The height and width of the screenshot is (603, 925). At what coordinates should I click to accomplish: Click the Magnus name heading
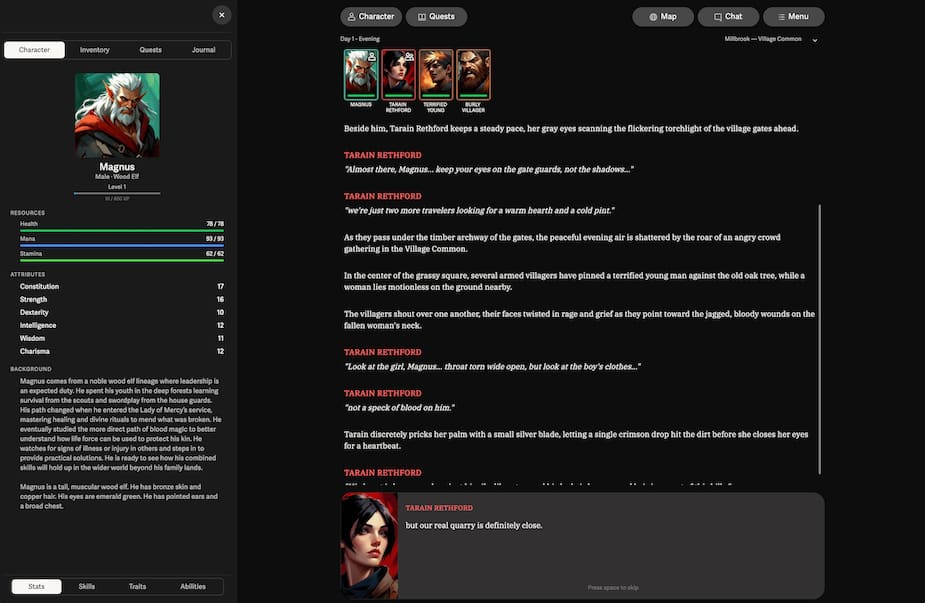click(117, 167)
